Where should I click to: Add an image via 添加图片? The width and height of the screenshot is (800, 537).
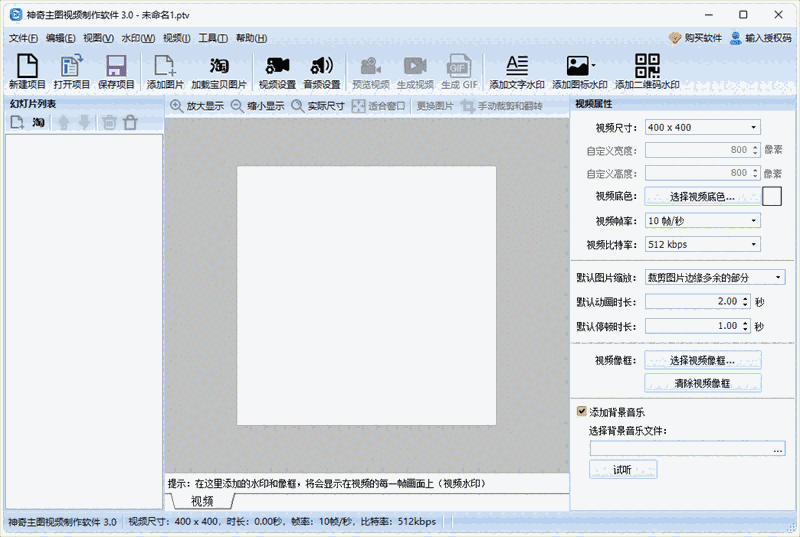(x=165, y=71)
